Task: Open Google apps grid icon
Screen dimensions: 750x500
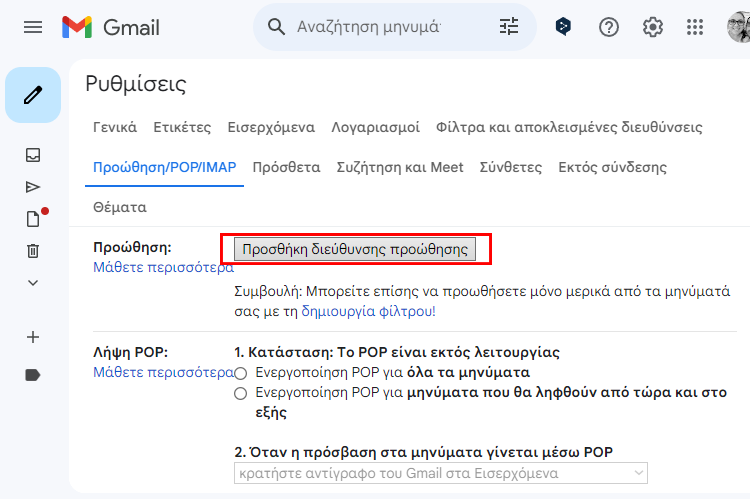Action: pyautogui.click(x=695, y=27)
